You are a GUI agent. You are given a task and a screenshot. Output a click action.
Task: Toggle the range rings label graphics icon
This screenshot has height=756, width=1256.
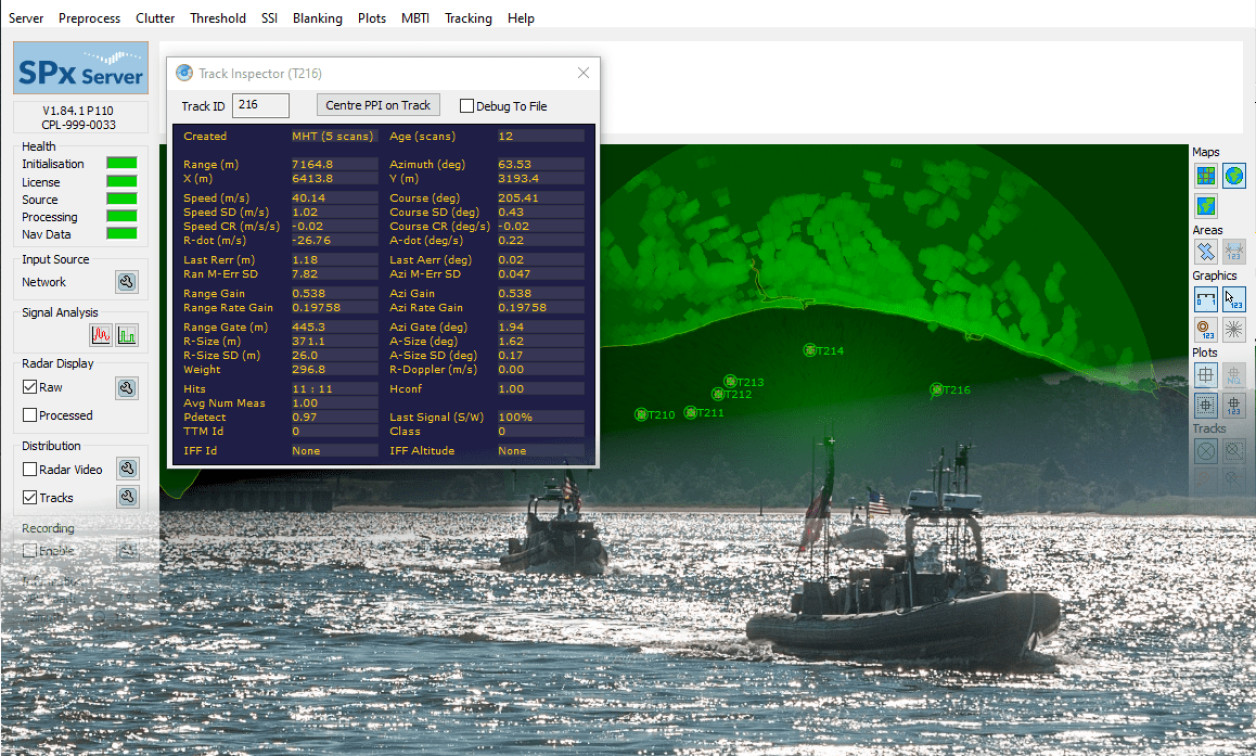click(1206, 329)
